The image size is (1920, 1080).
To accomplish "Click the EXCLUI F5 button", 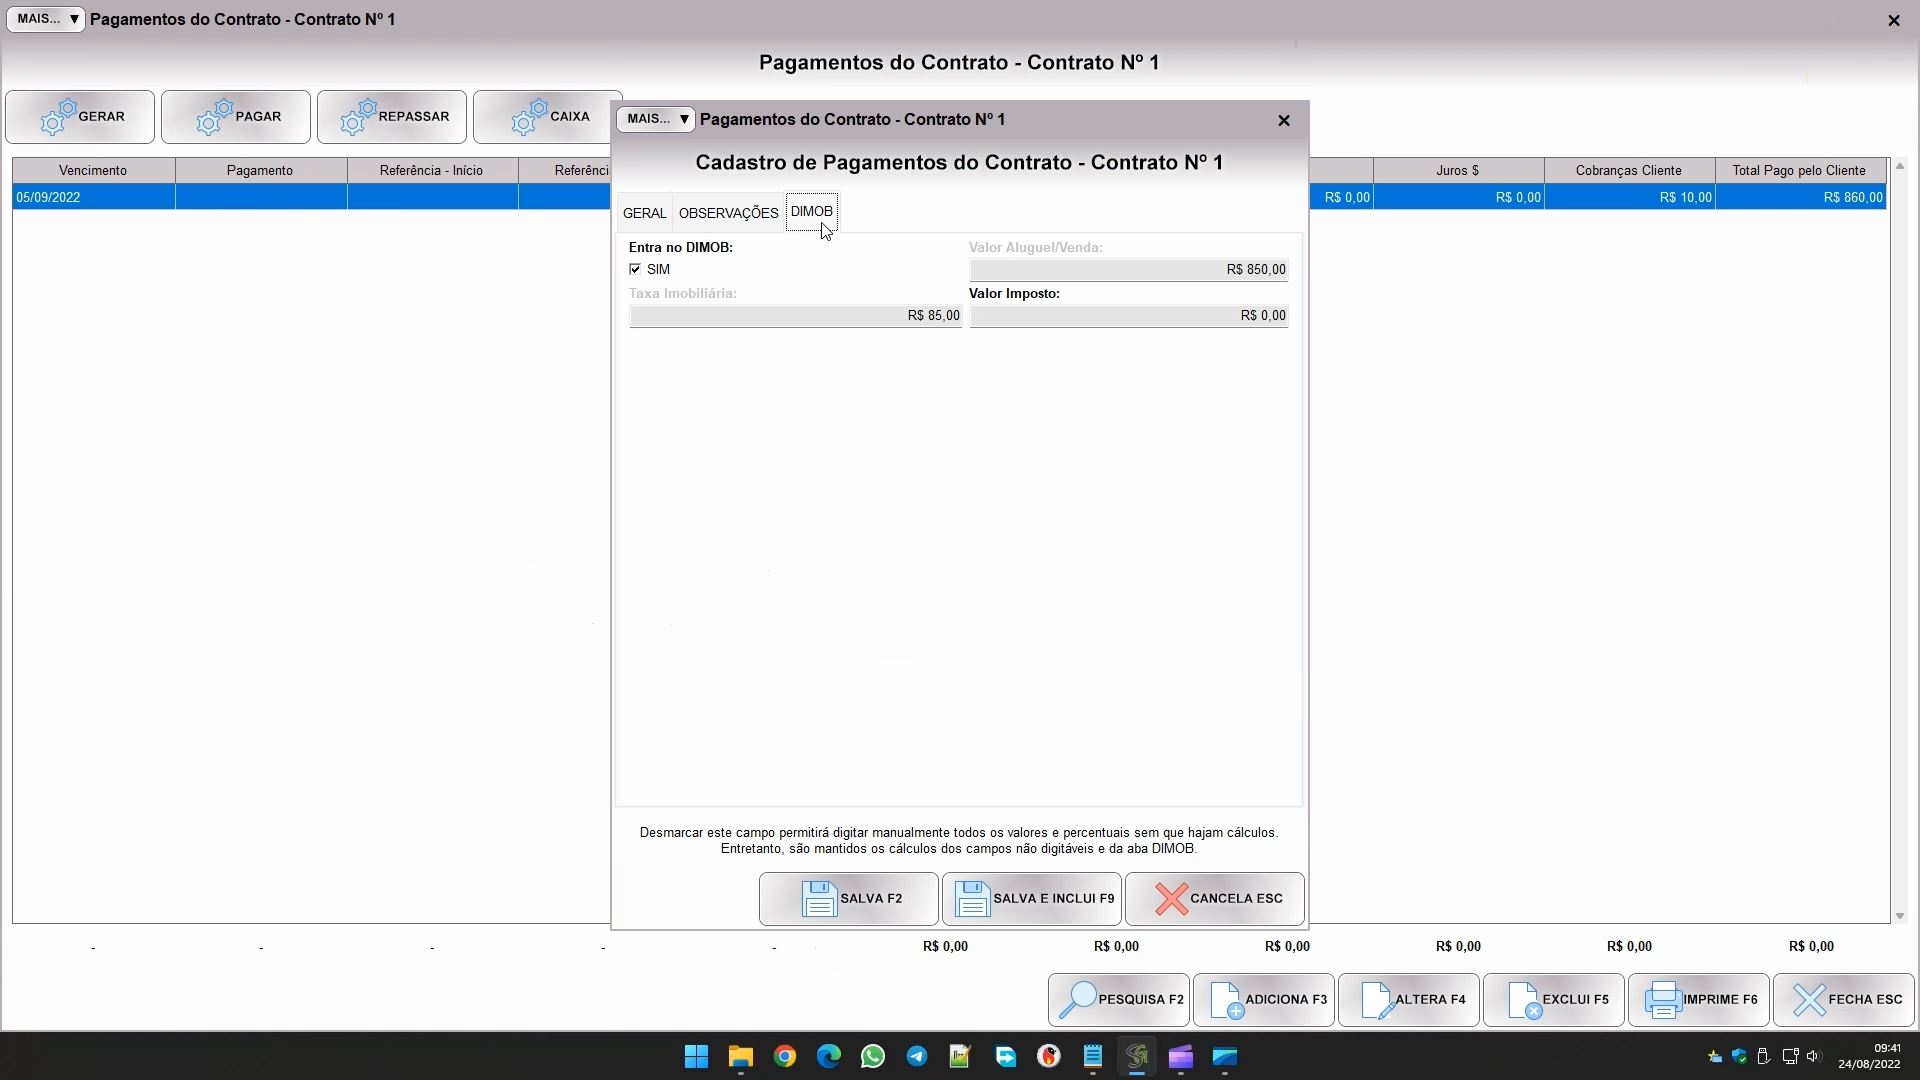I will click(x=1553, y=999).
